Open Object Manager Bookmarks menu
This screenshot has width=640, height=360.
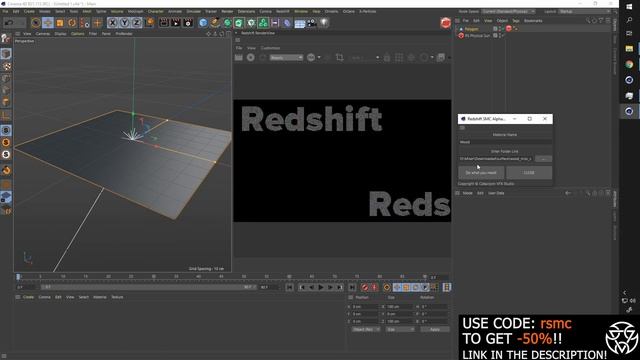(x=533, y=20)
